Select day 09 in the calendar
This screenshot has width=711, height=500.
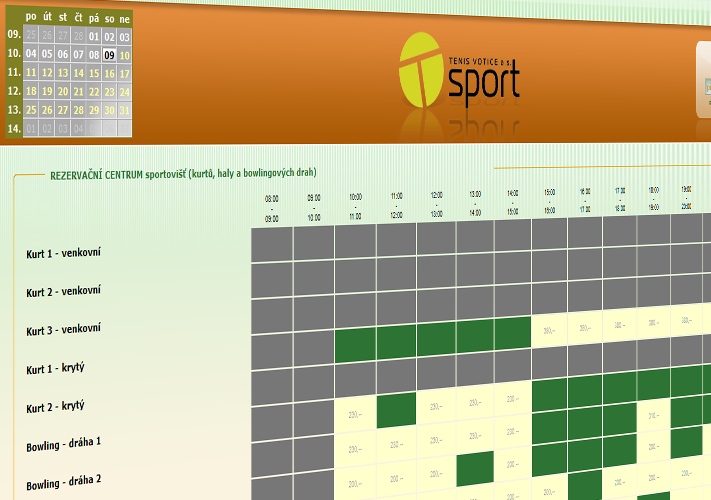tap(109, 54)
